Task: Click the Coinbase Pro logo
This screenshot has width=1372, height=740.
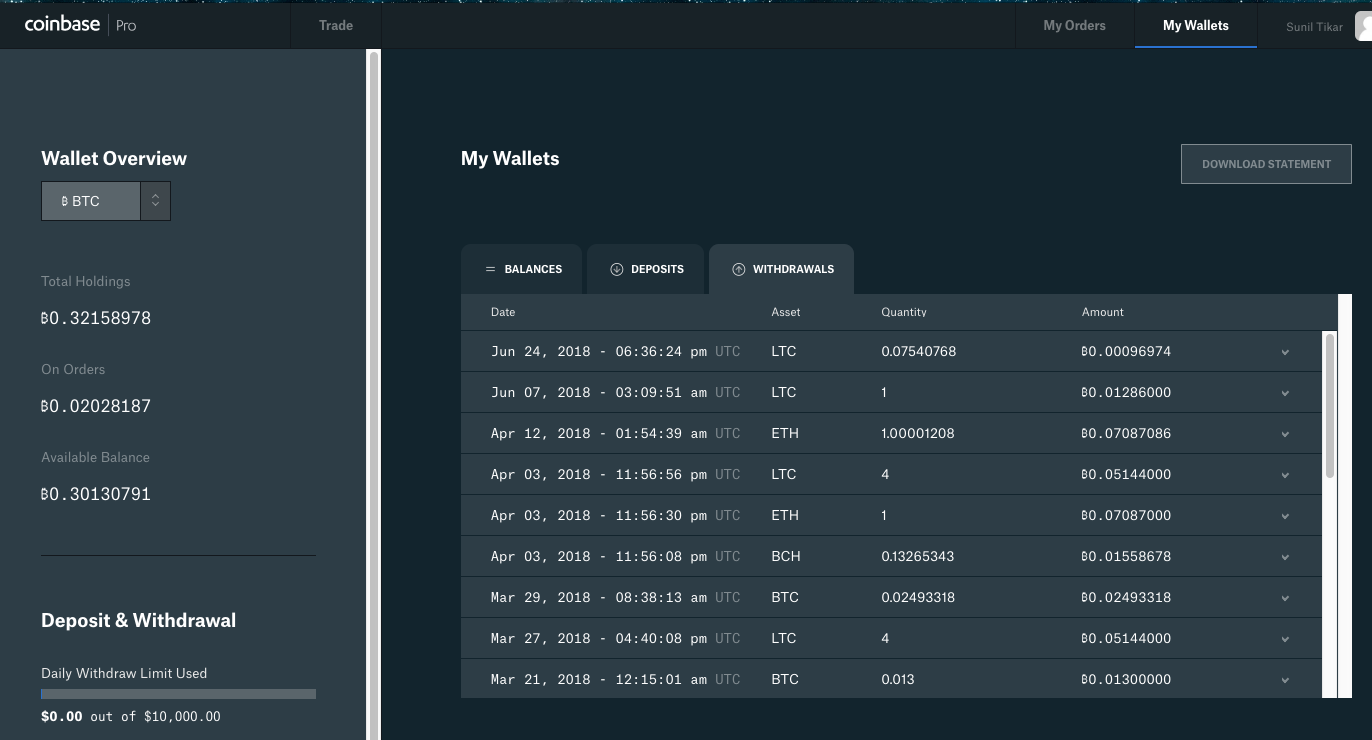Action: [80, 24]
